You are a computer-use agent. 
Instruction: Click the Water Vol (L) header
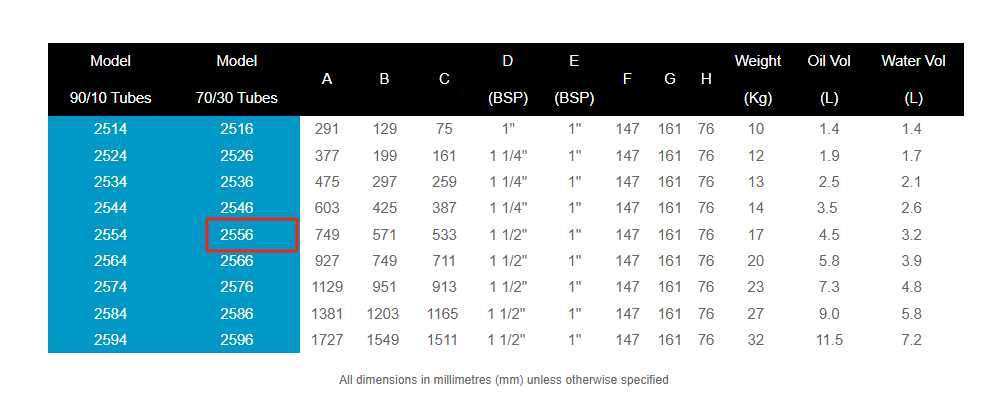click(x=913, y=79)
